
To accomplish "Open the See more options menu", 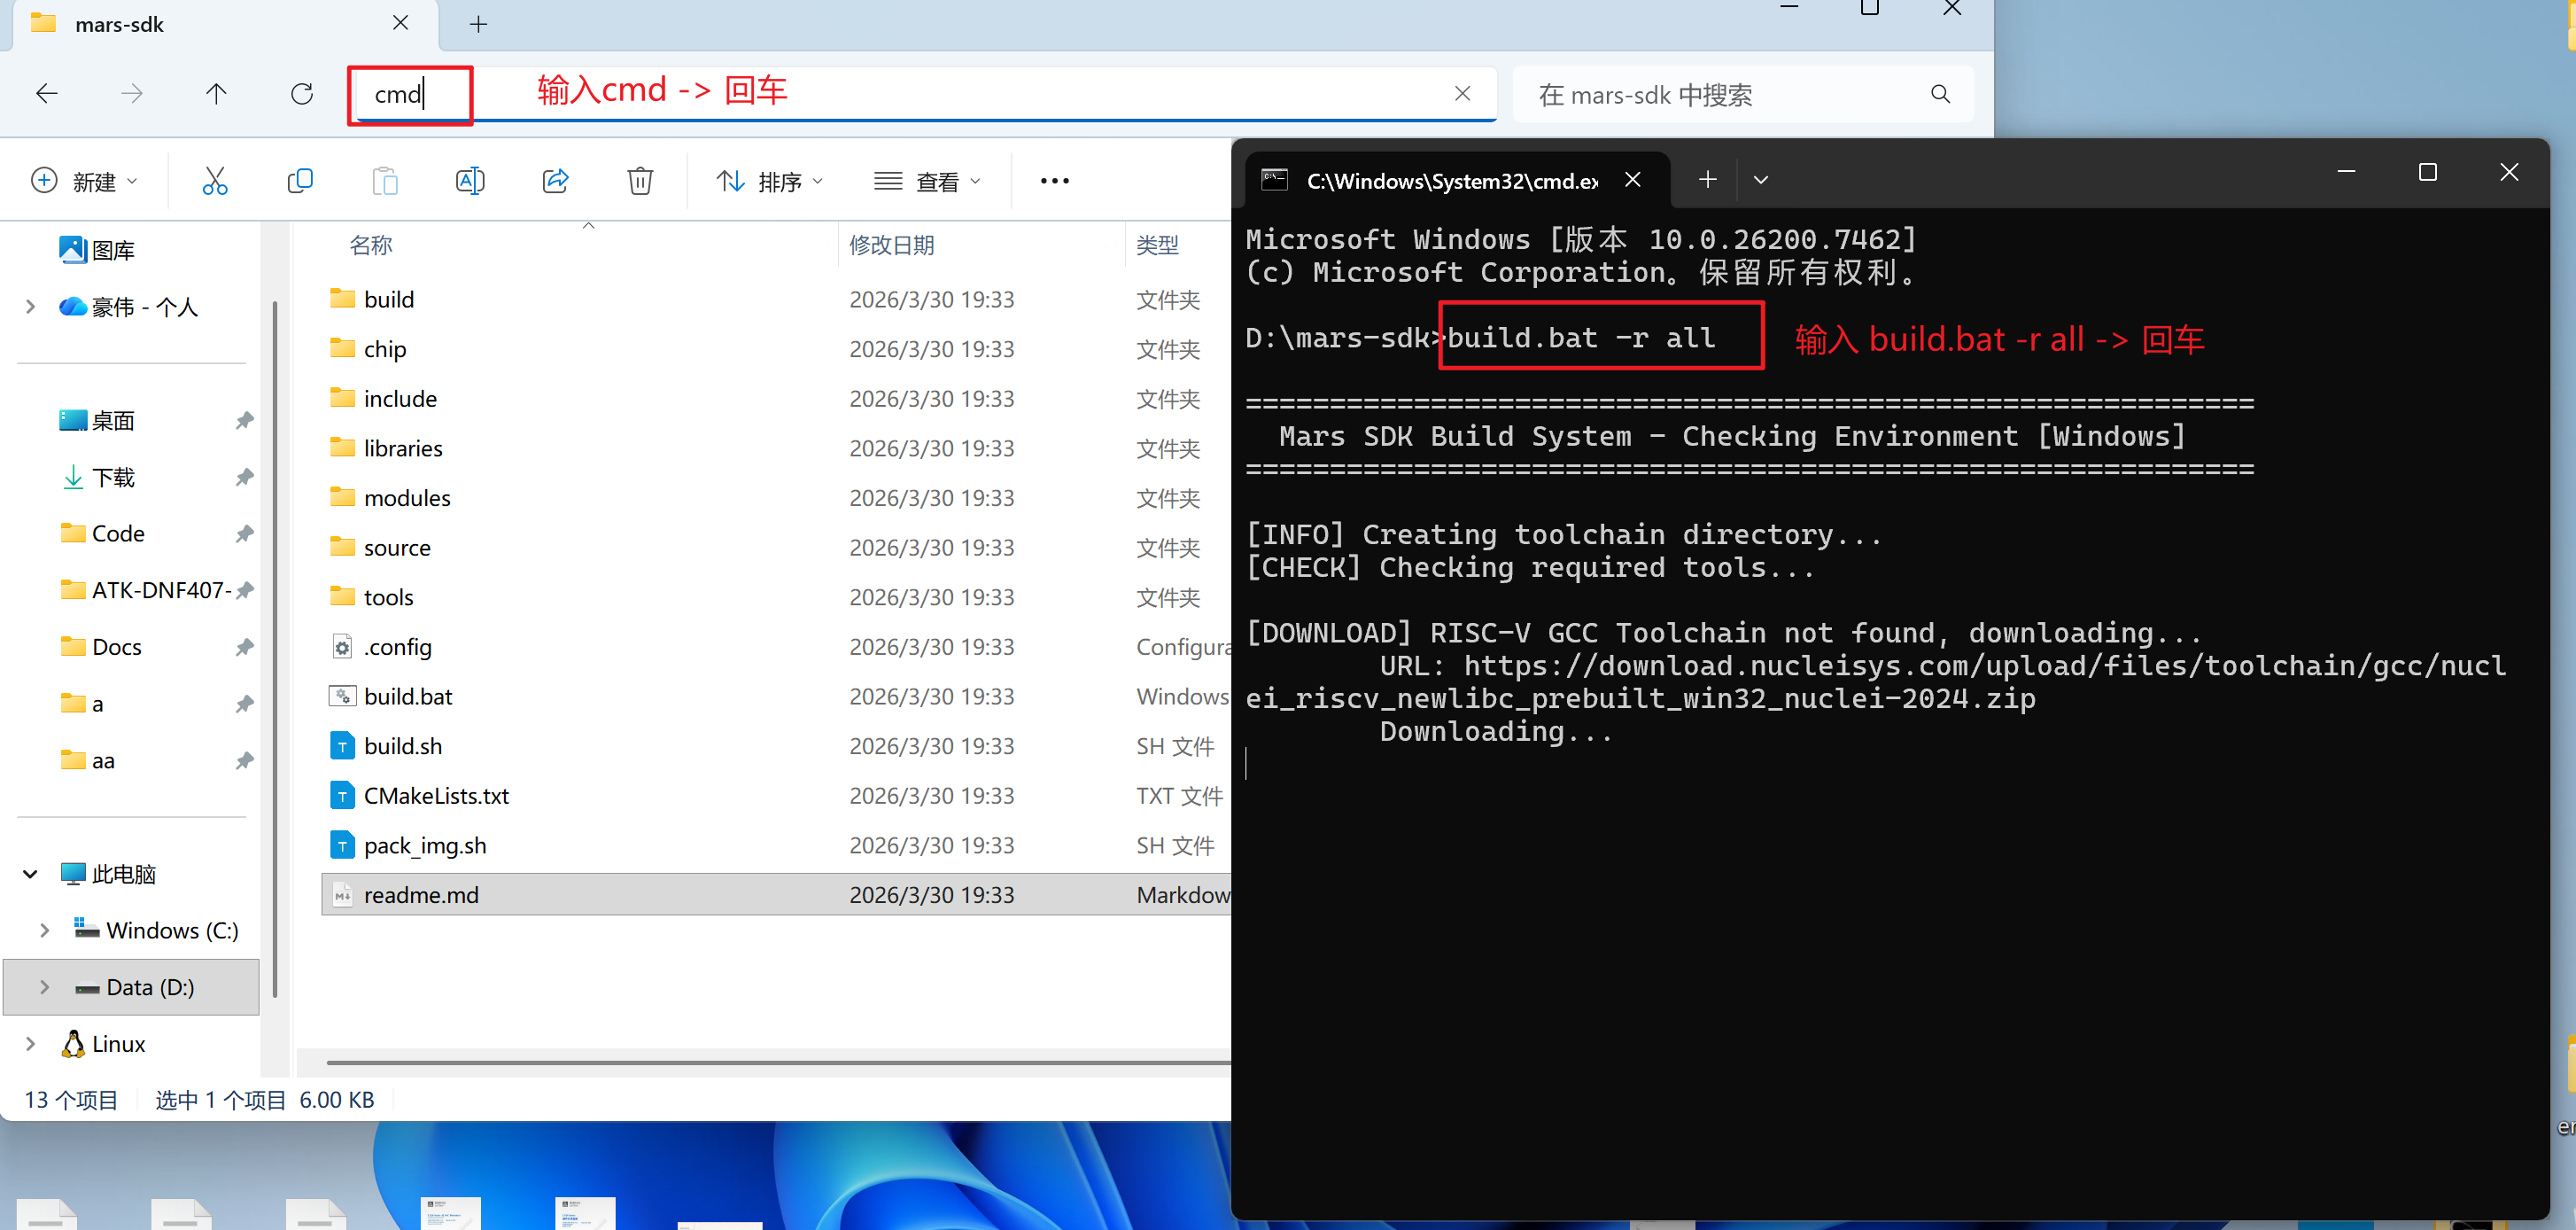I will 1055,181.
